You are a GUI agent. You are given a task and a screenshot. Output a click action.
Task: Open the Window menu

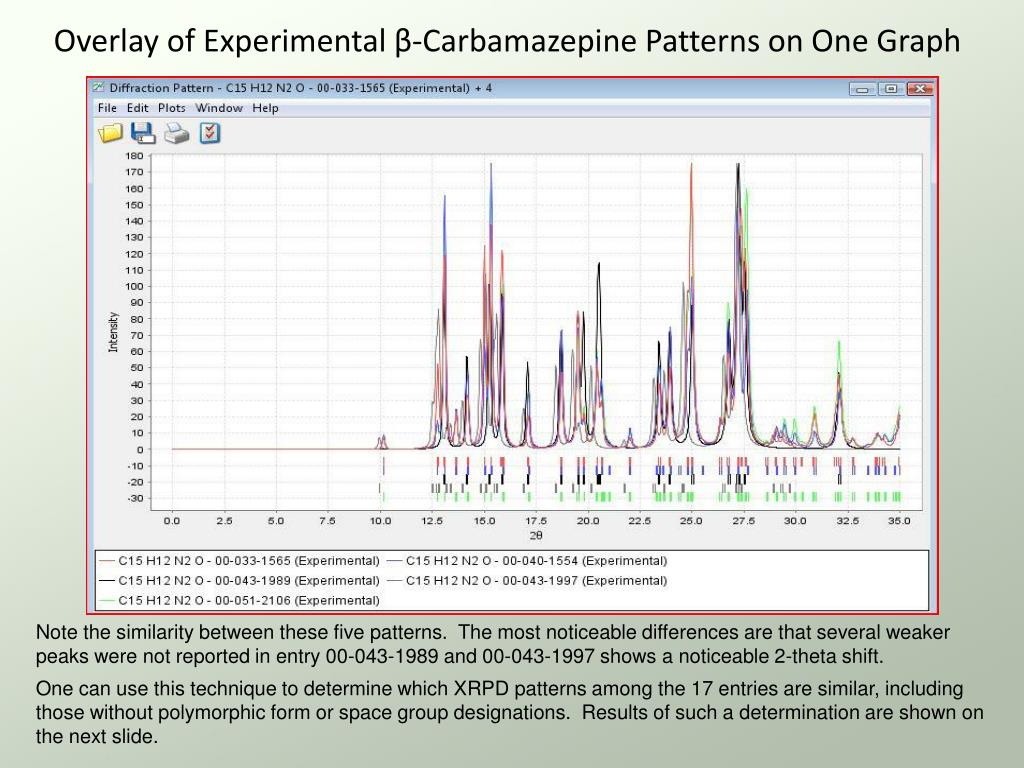[219, 108]
